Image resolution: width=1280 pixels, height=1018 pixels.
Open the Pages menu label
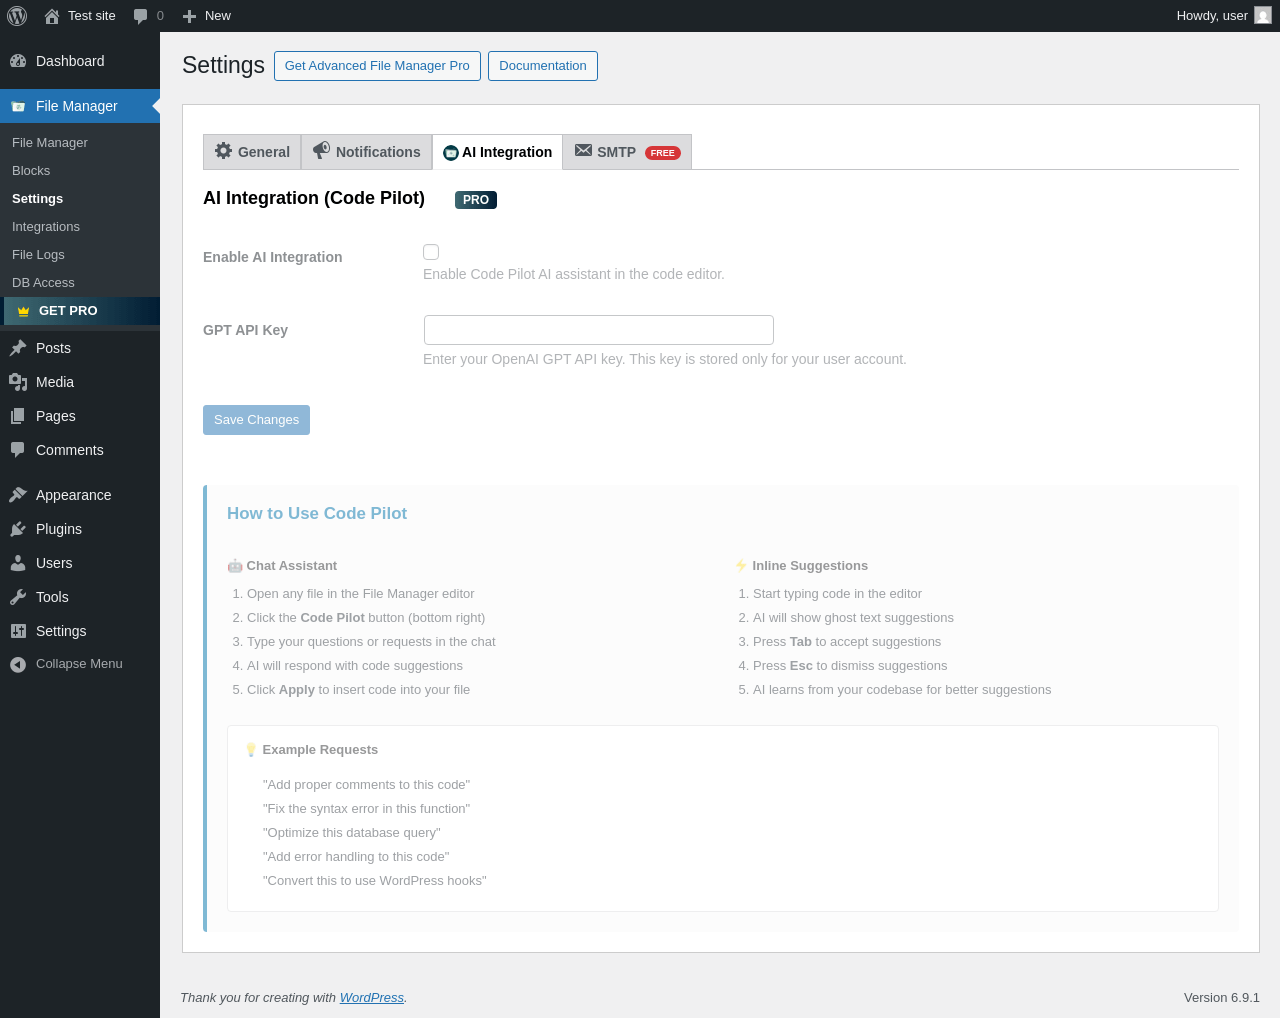56,416
